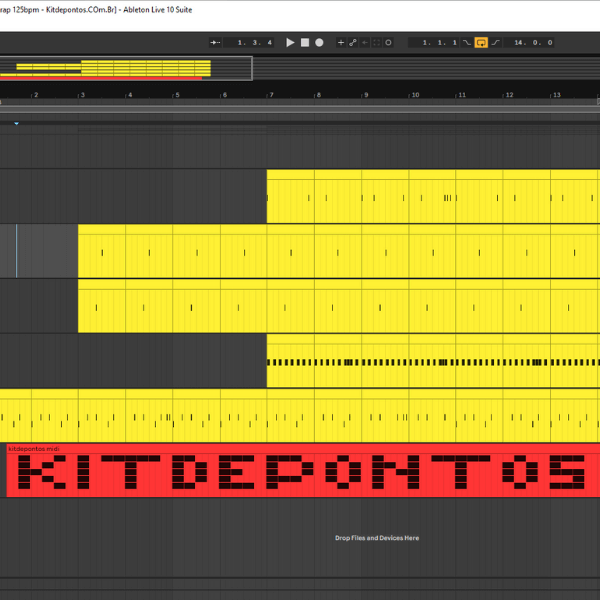Screen dimensions: 600x600
Task: Select top track's clip with dense notes at bar 10
Action: pyautogui.click(x=432, y=196)
